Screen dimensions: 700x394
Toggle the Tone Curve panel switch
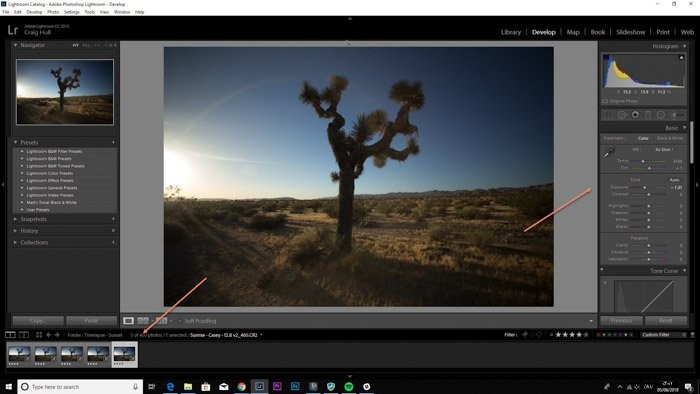[x=602, y=270]
